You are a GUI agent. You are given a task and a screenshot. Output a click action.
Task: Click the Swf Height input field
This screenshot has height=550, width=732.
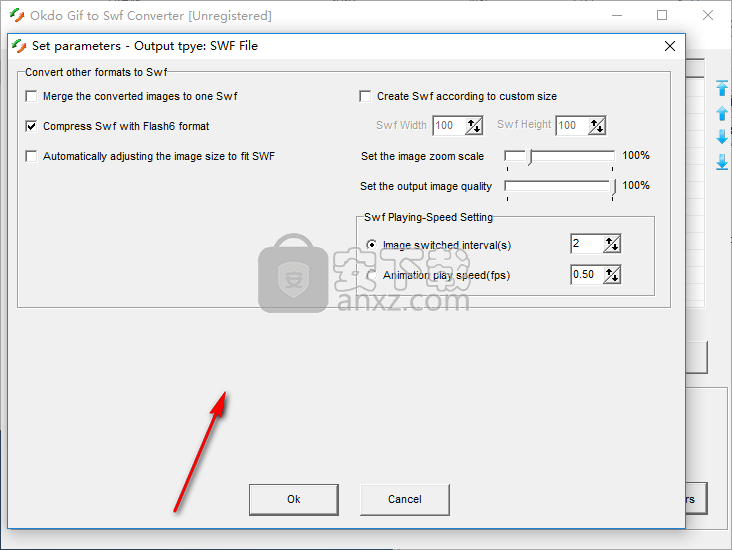pyautogui.click(x=572, y=126)
